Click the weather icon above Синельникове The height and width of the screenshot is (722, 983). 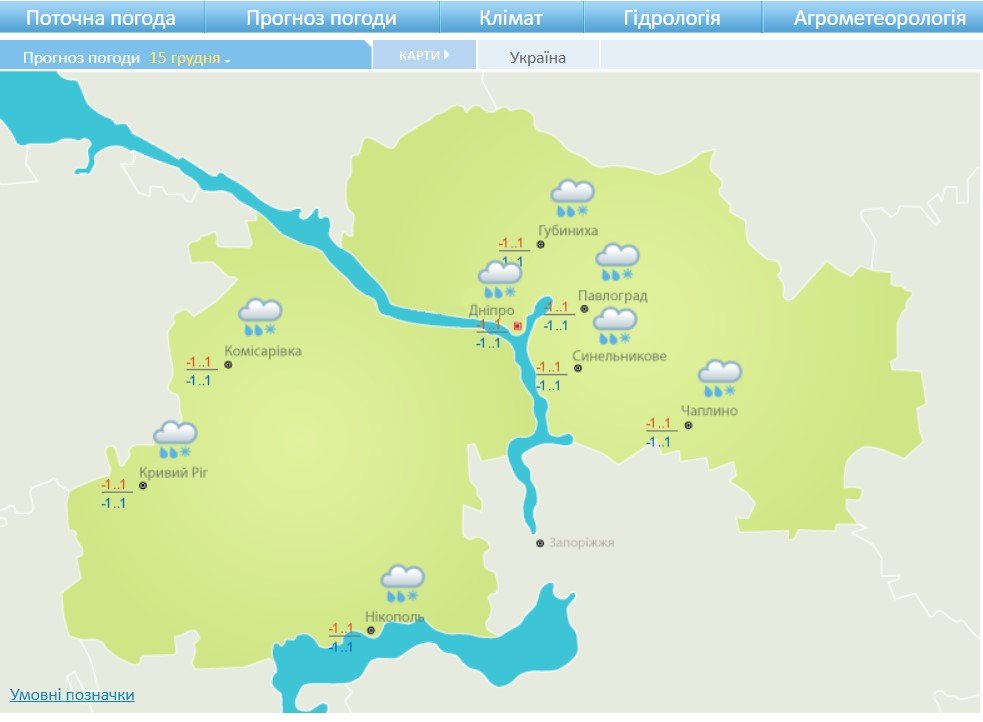(615, 326)
